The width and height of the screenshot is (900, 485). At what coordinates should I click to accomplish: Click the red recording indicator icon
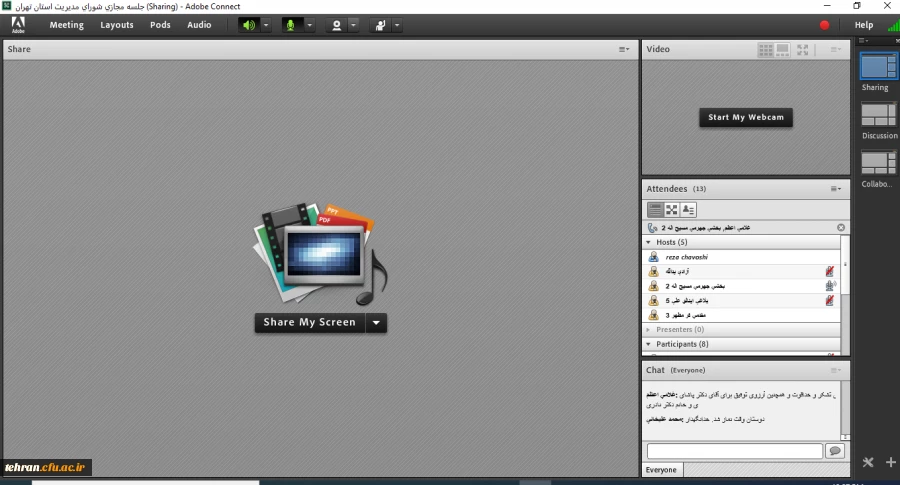click(825, 25)
